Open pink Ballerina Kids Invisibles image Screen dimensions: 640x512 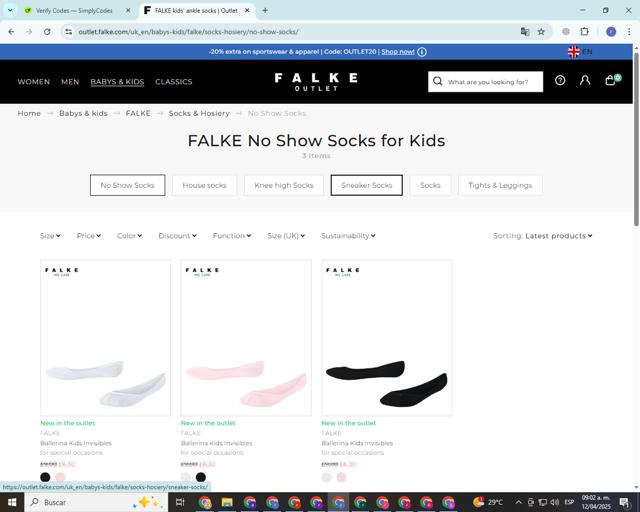pyautogui.click(x=246, y=338)
